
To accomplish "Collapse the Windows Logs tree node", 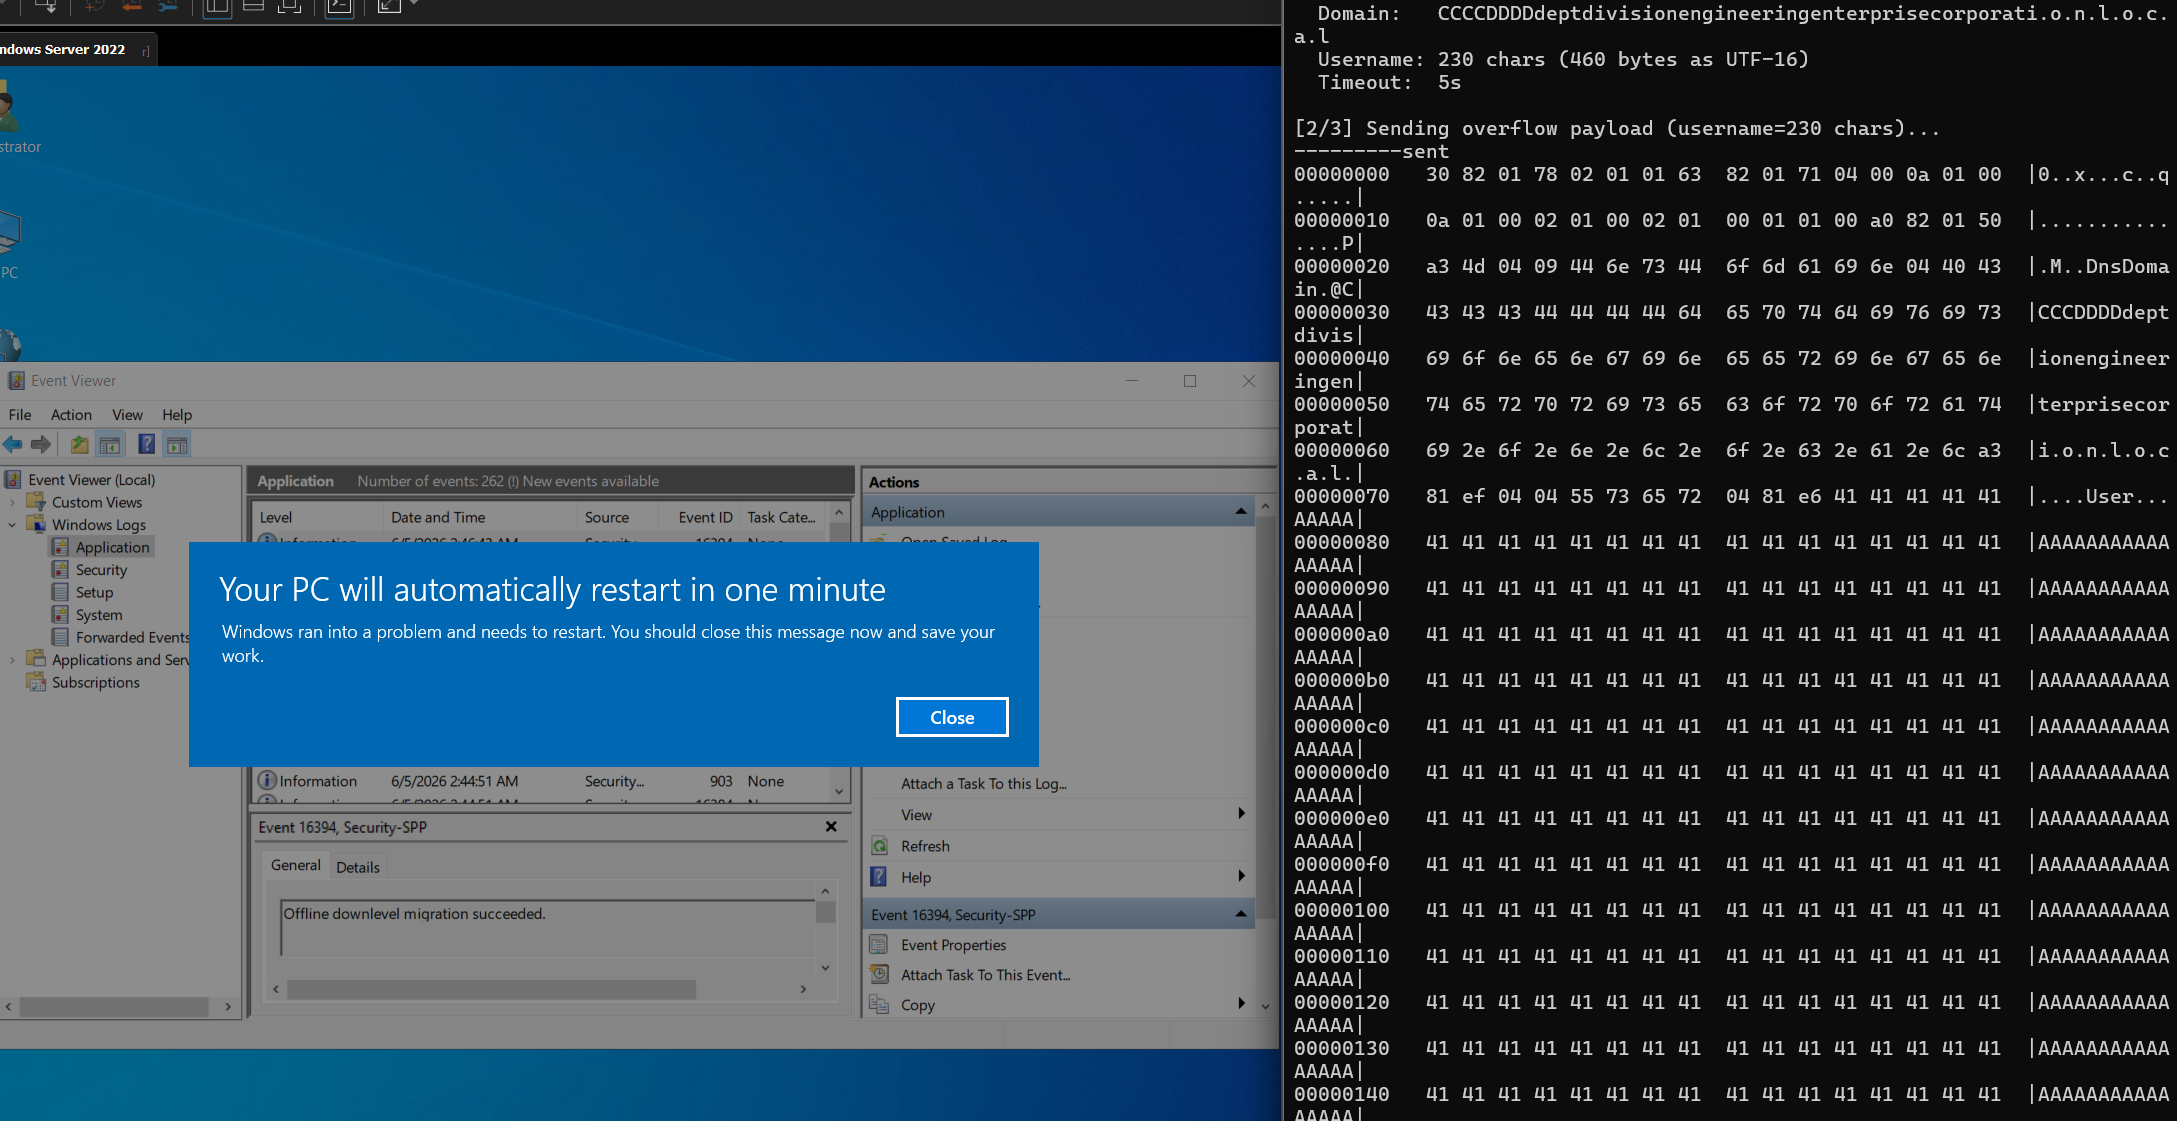I will pyautogui.click(x=12, y=525).
